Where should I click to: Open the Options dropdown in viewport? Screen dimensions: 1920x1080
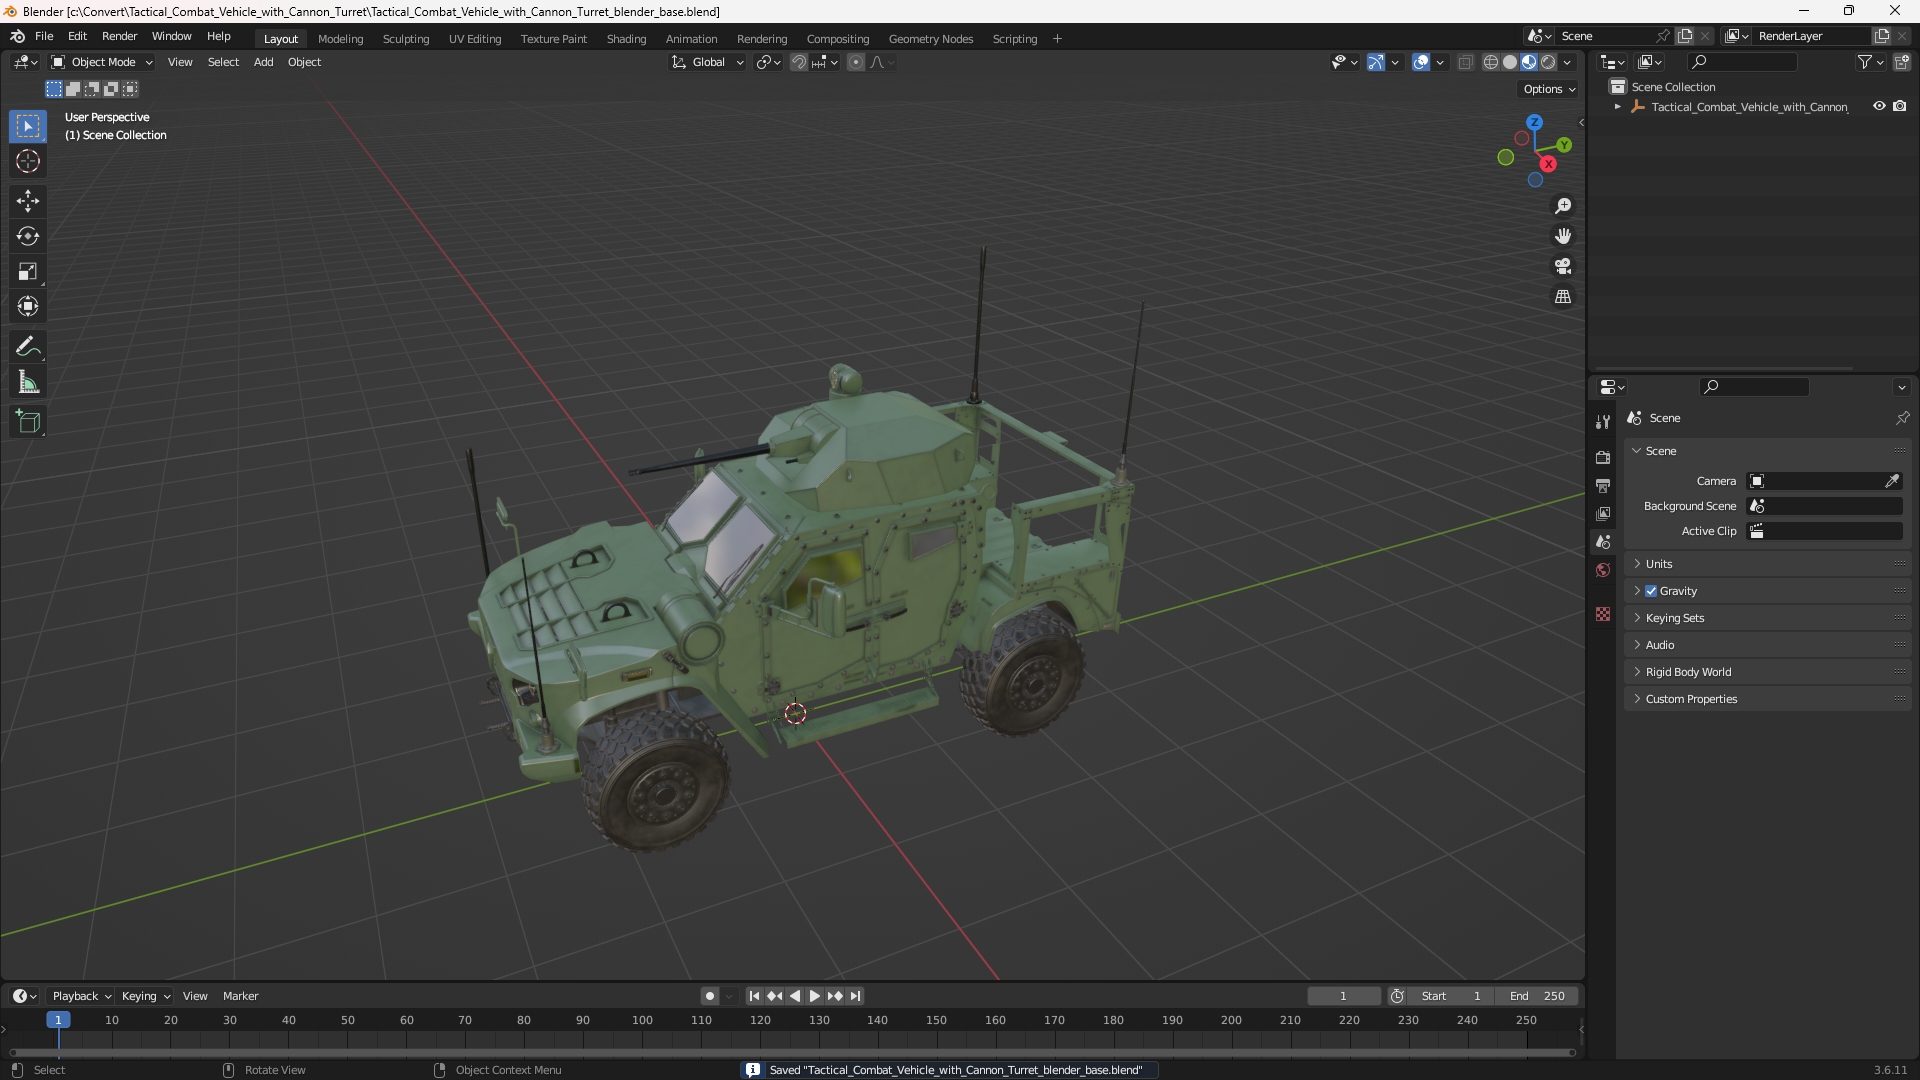tap(1549, 89)
